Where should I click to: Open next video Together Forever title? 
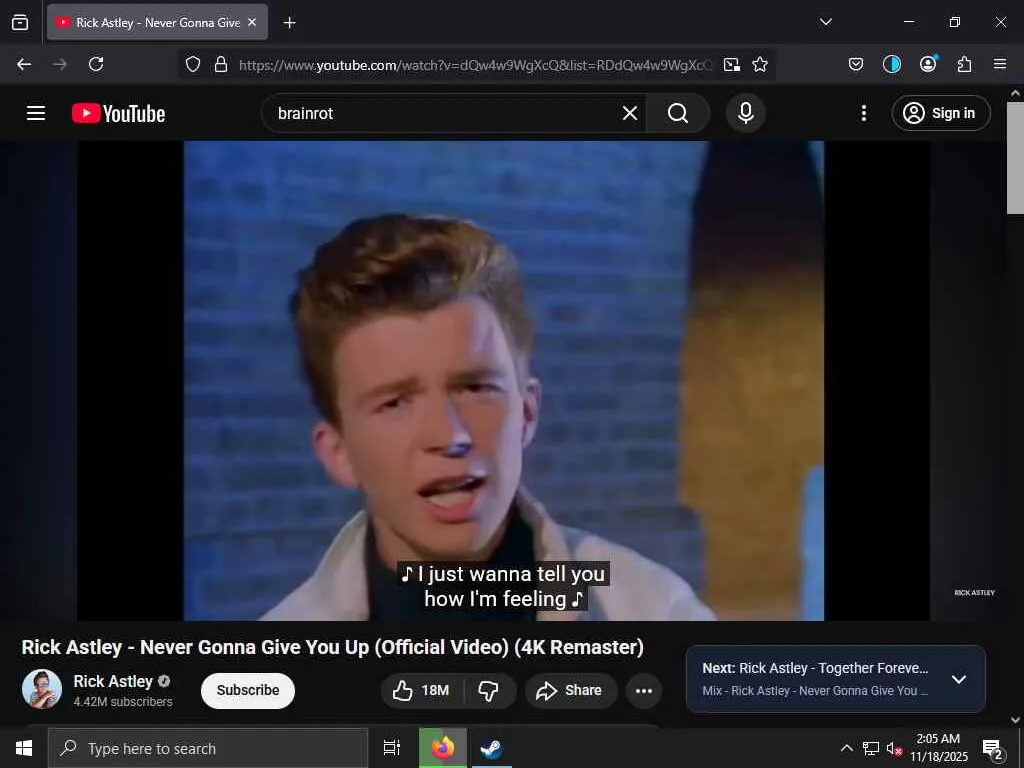[x=814, y=668]
